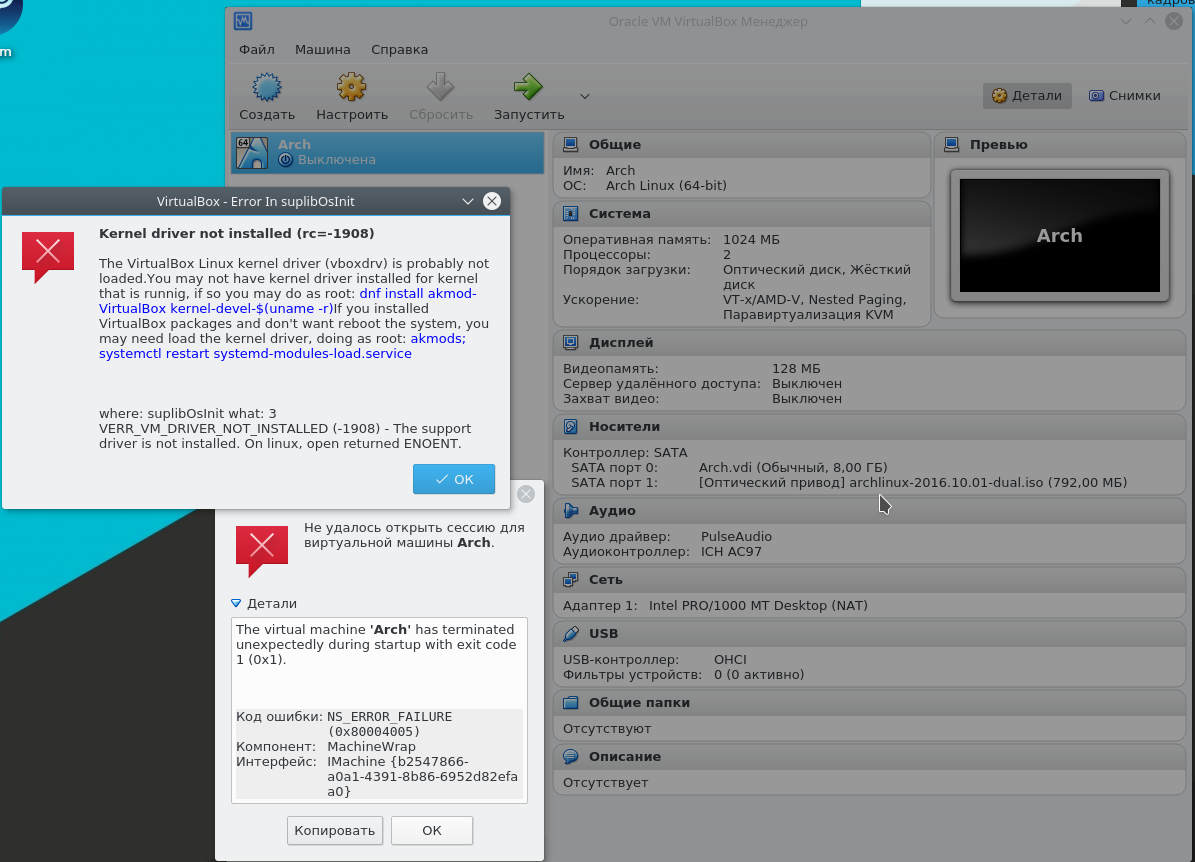Click the archlinux-2016.10.01-dual.iso entry

[x=912, y=482]
